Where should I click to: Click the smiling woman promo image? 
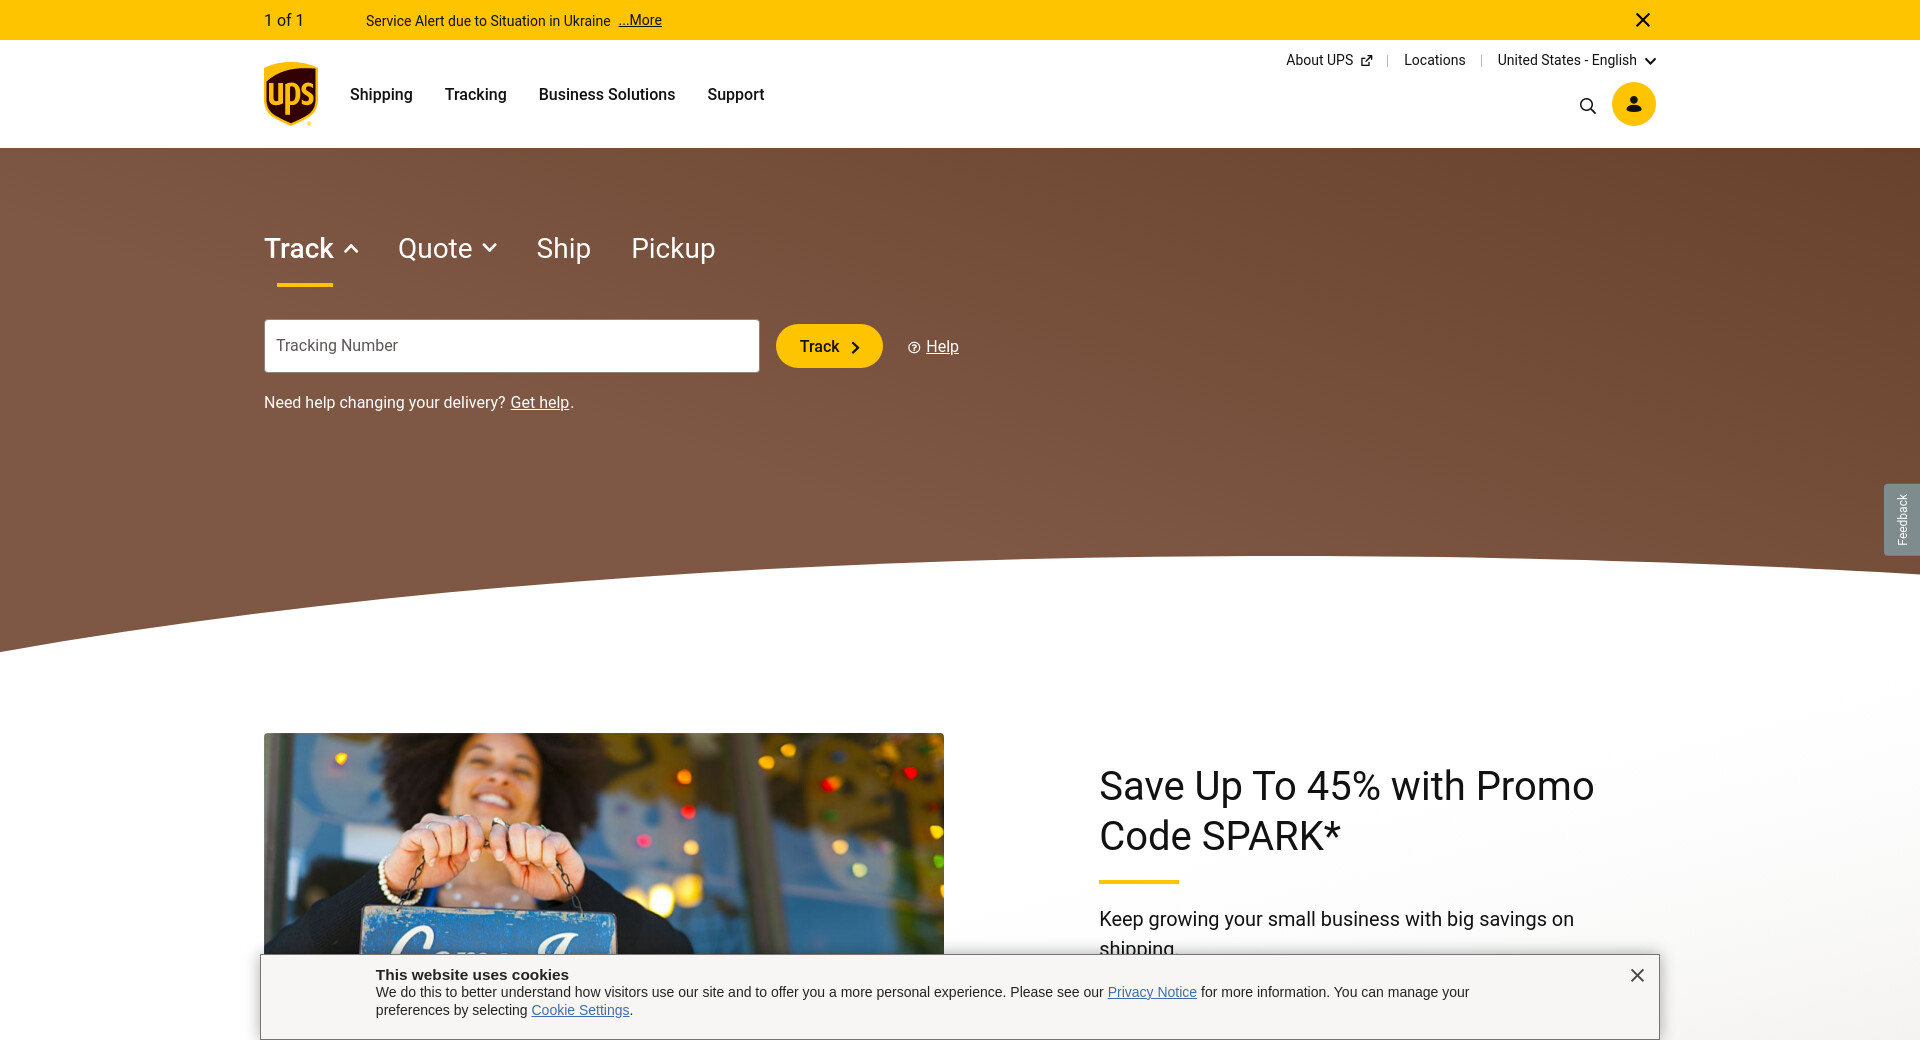pos(604,843)
